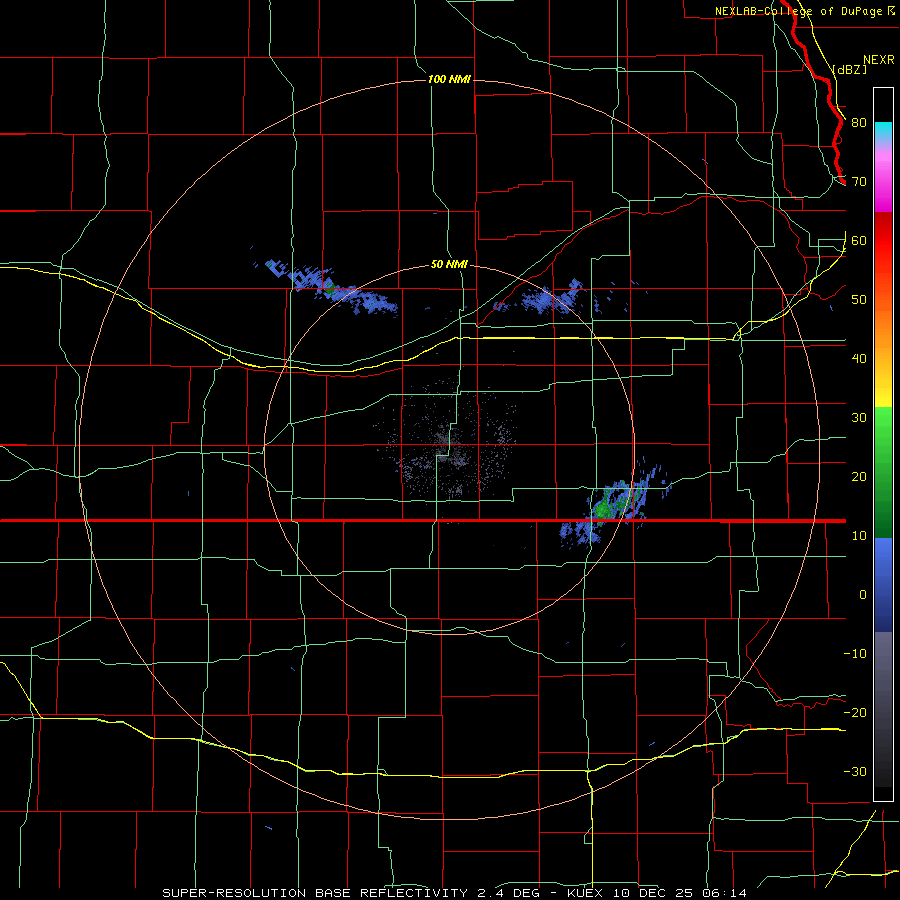The image size is (900, 900).
Task: Click the 50 NMI range ring label
Action: coord(449,264)
